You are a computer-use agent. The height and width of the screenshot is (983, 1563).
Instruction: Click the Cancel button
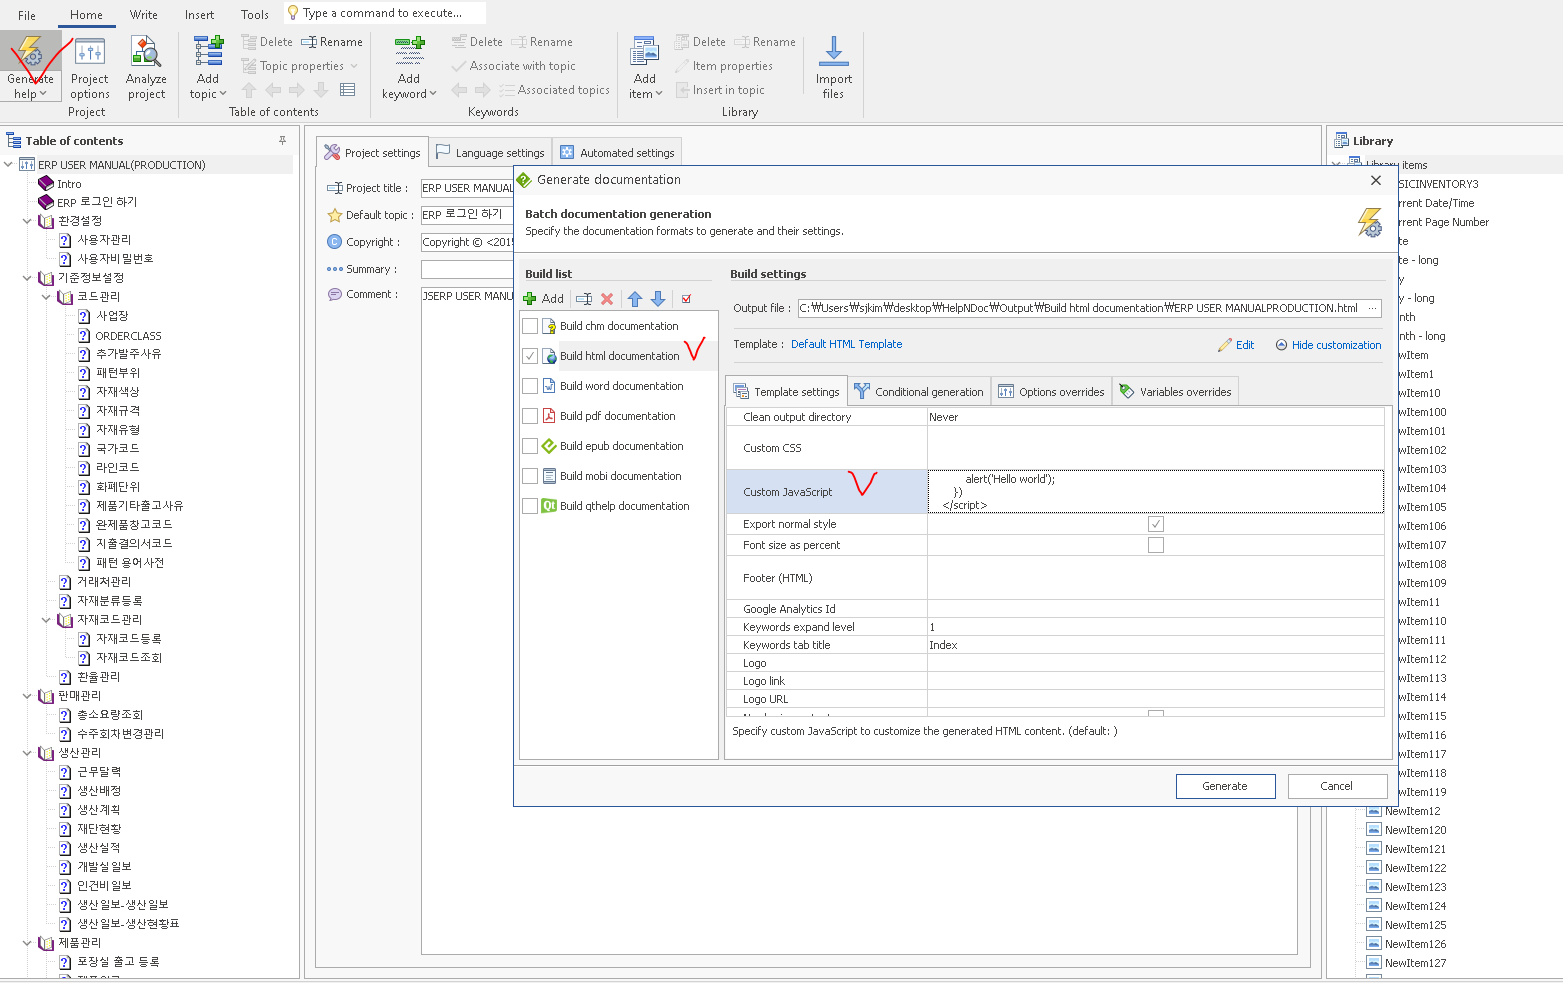1337,786
